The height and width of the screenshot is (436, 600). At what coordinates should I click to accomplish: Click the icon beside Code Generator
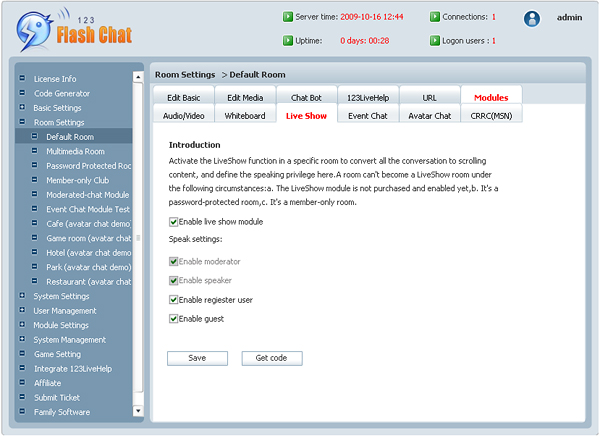click(x=22, y=93)
